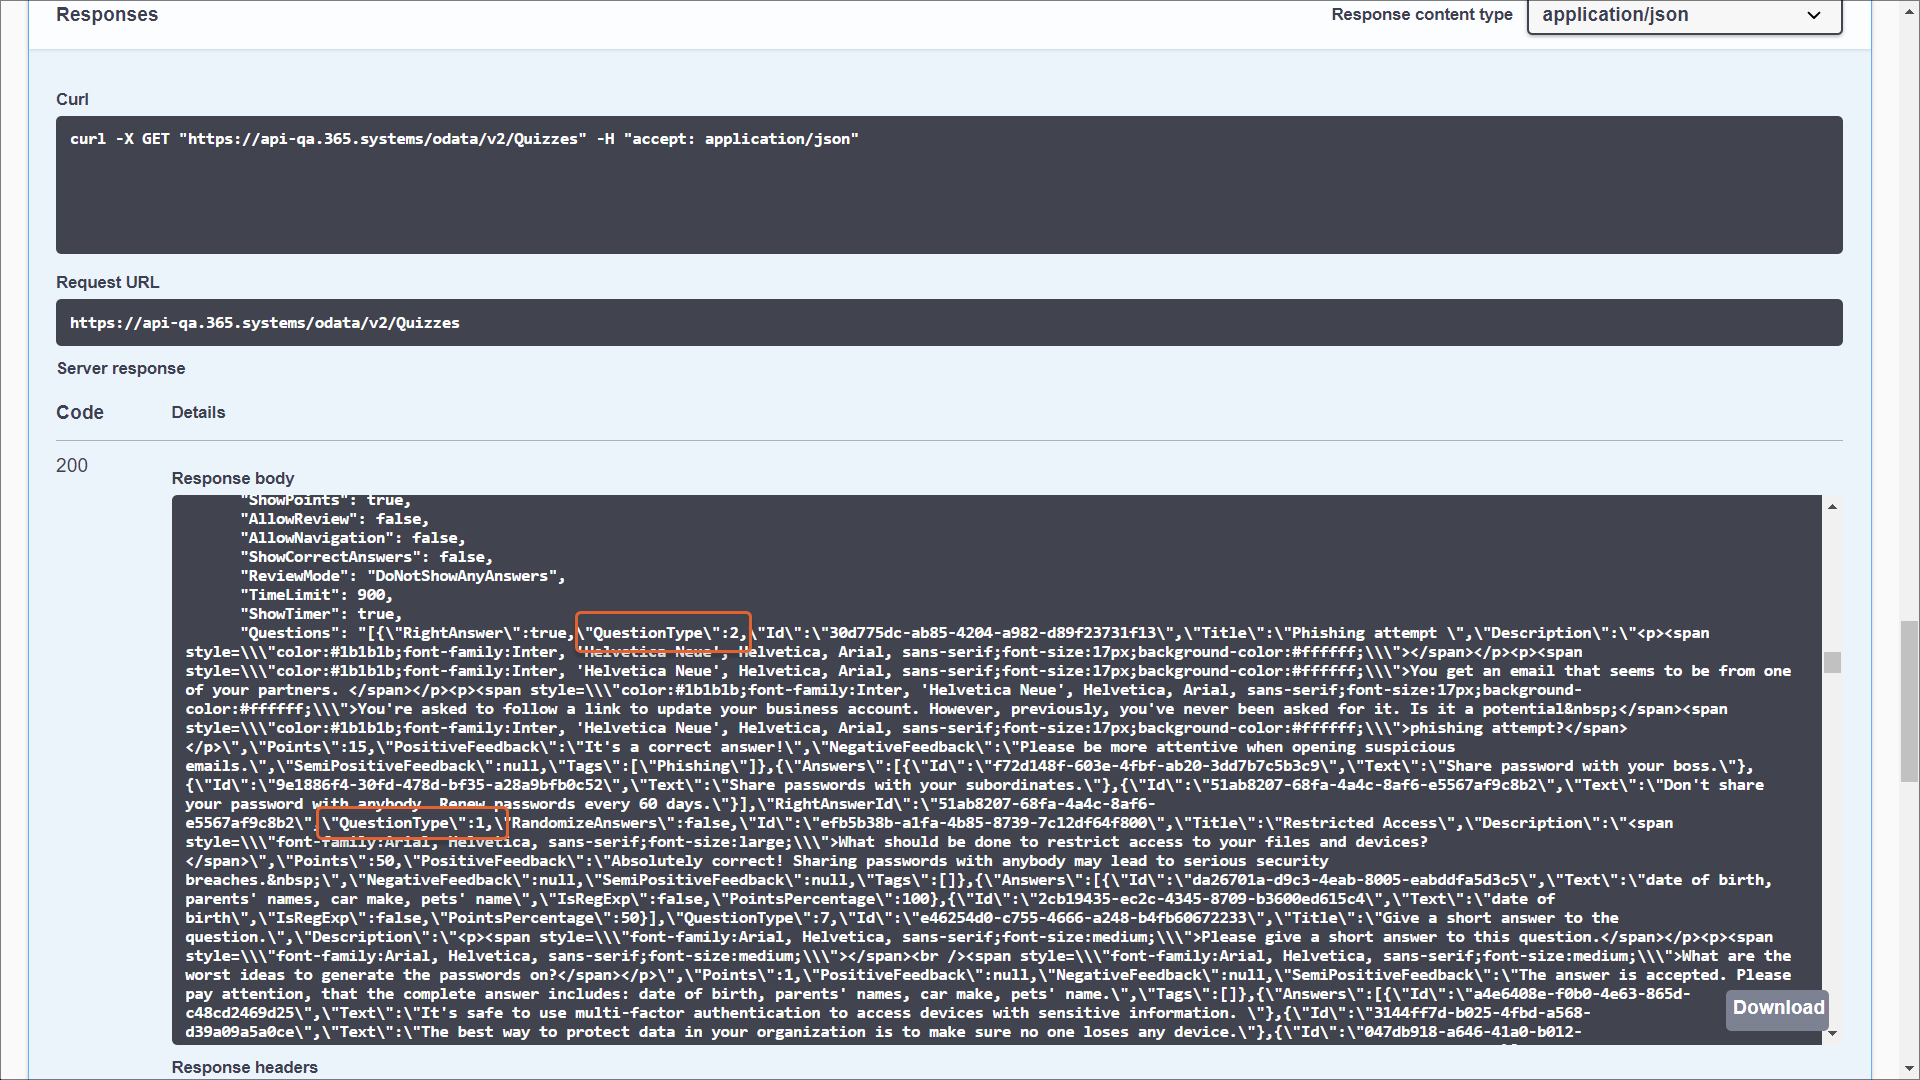Click the Response headers label

(x=244, y=1067)
